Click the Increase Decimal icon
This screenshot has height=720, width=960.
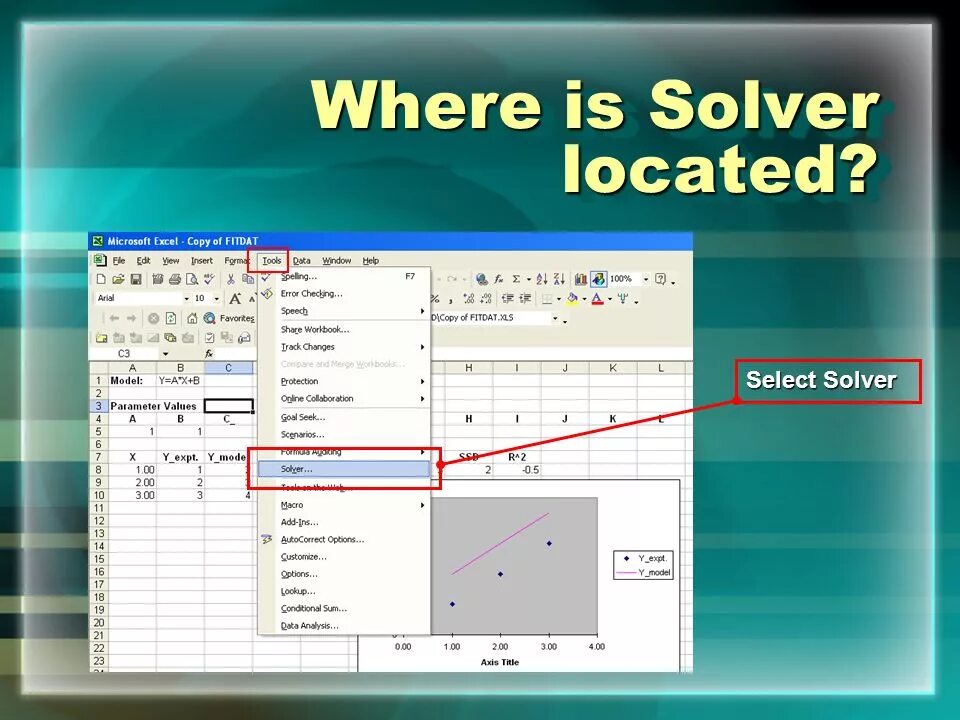click(x=468, y=299)
